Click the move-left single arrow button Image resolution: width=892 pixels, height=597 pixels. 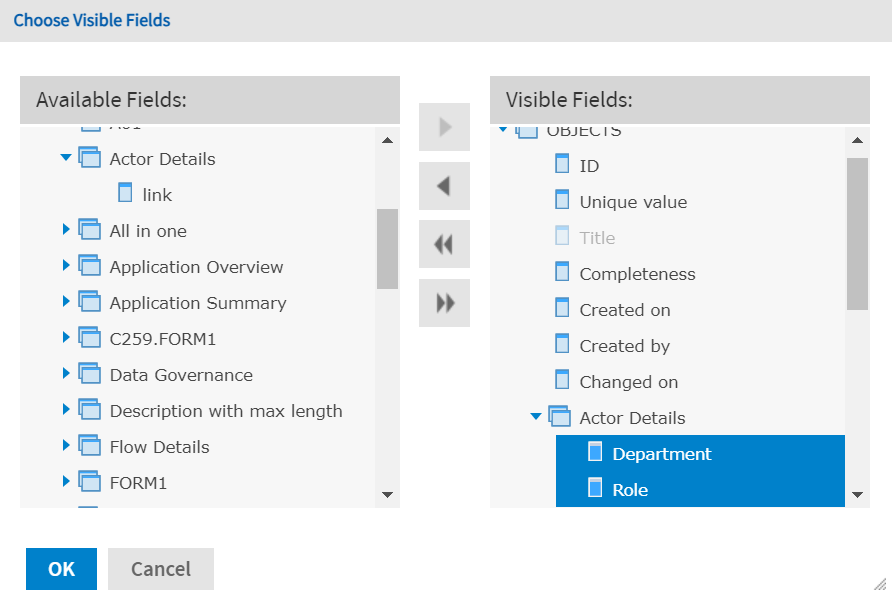click(x=444, y=186)
